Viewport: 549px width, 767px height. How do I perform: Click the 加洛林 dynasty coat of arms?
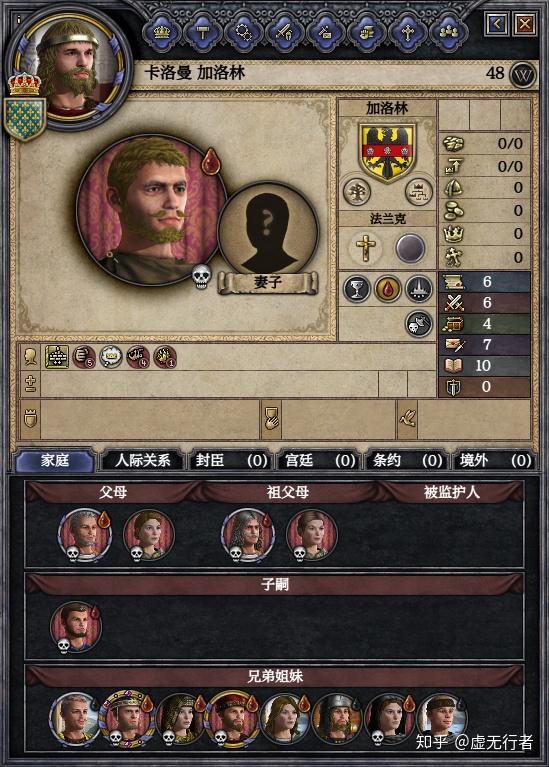tap(388, 152)
